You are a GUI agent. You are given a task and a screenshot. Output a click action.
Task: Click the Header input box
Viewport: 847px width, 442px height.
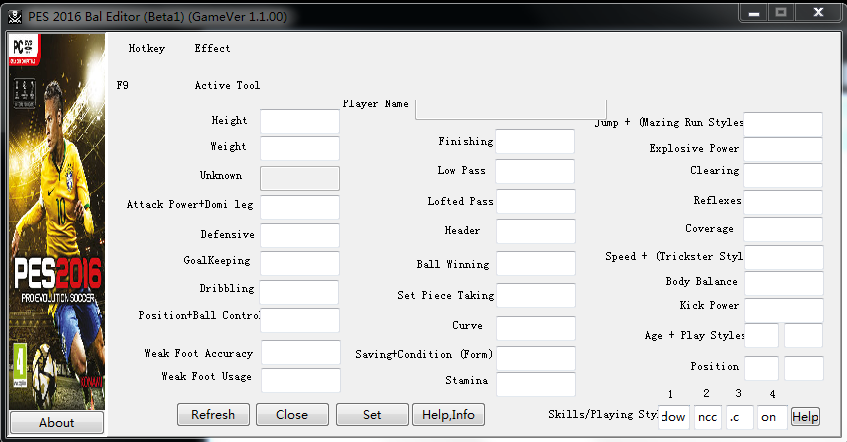[536, 231]
